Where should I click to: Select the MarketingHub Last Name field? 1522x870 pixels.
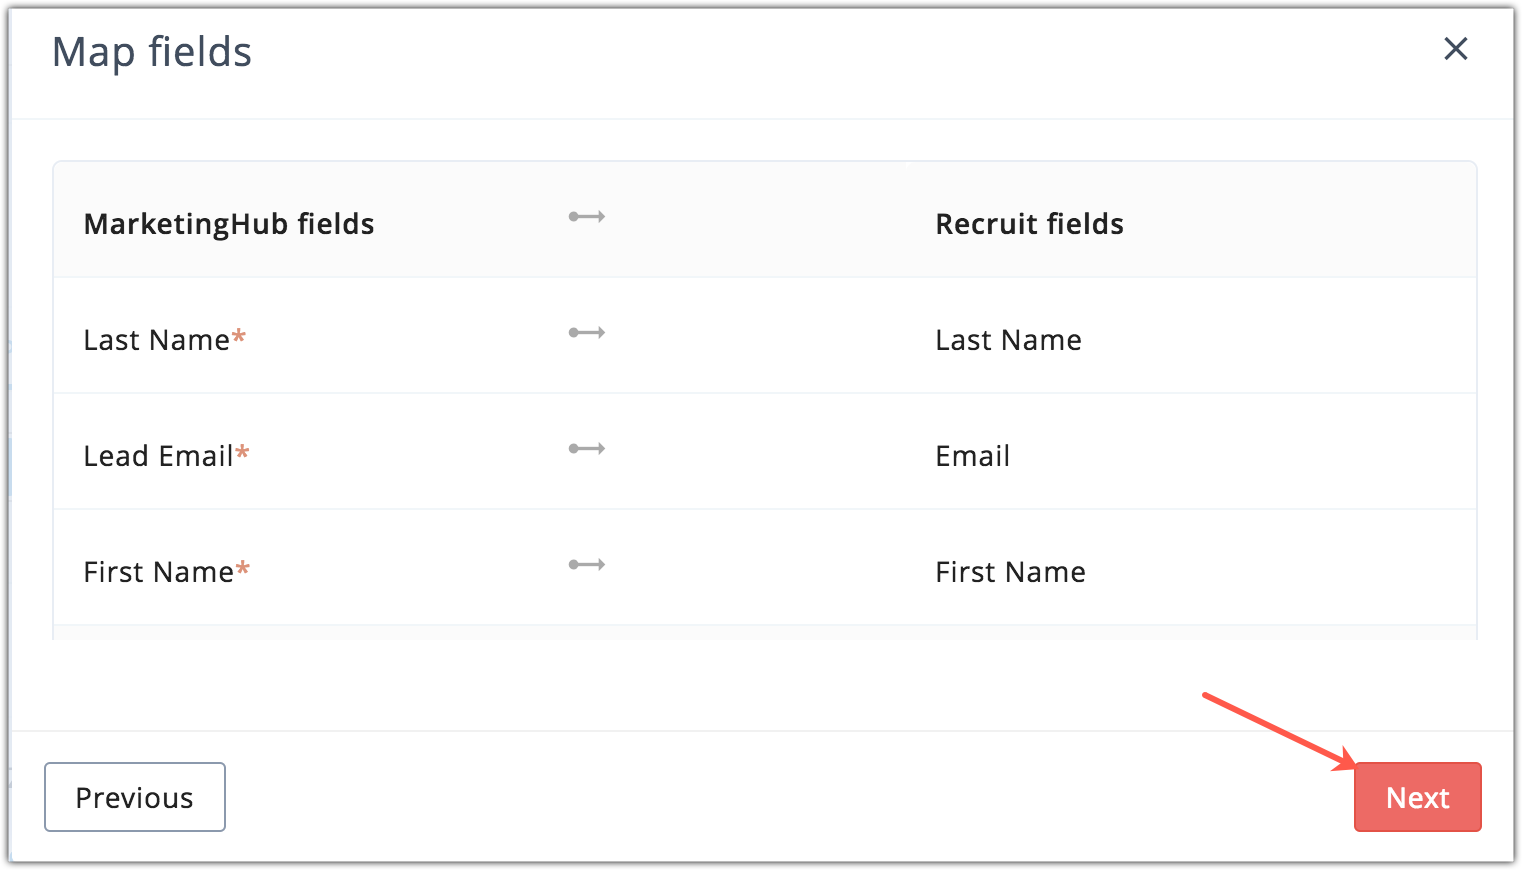157,341
